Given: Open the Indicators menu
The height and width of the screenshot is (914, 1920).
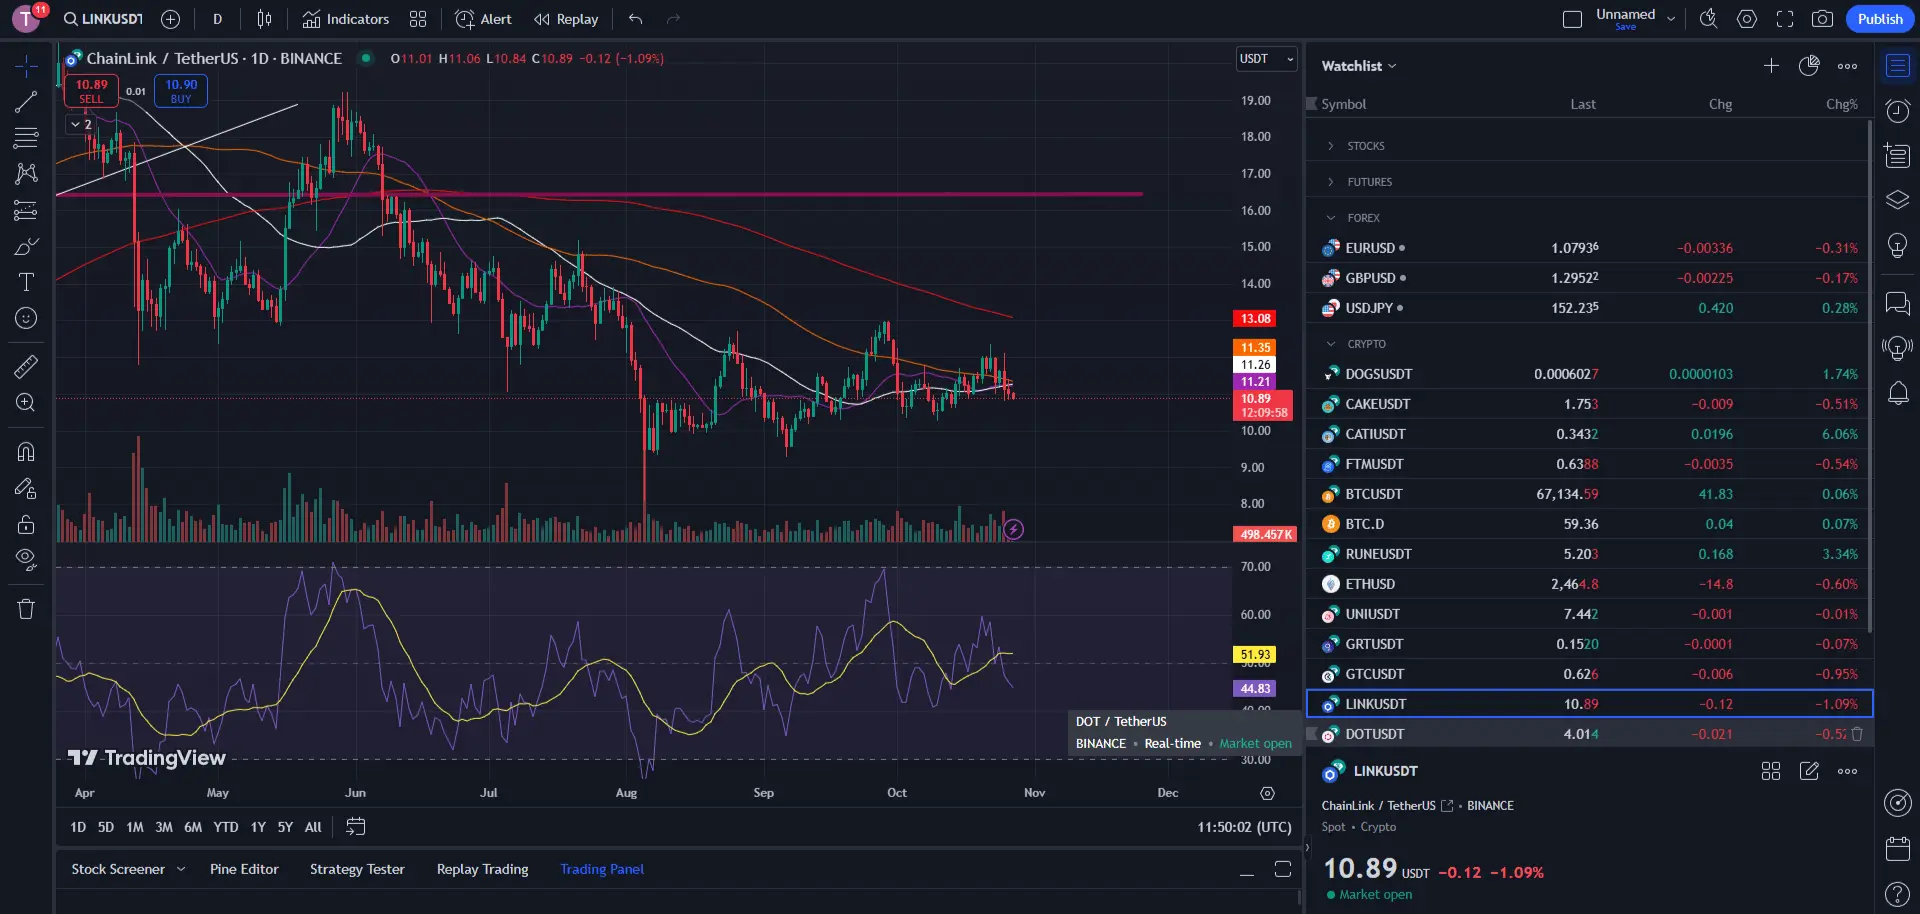Looking at the screenshot, I should pos(346,19).
